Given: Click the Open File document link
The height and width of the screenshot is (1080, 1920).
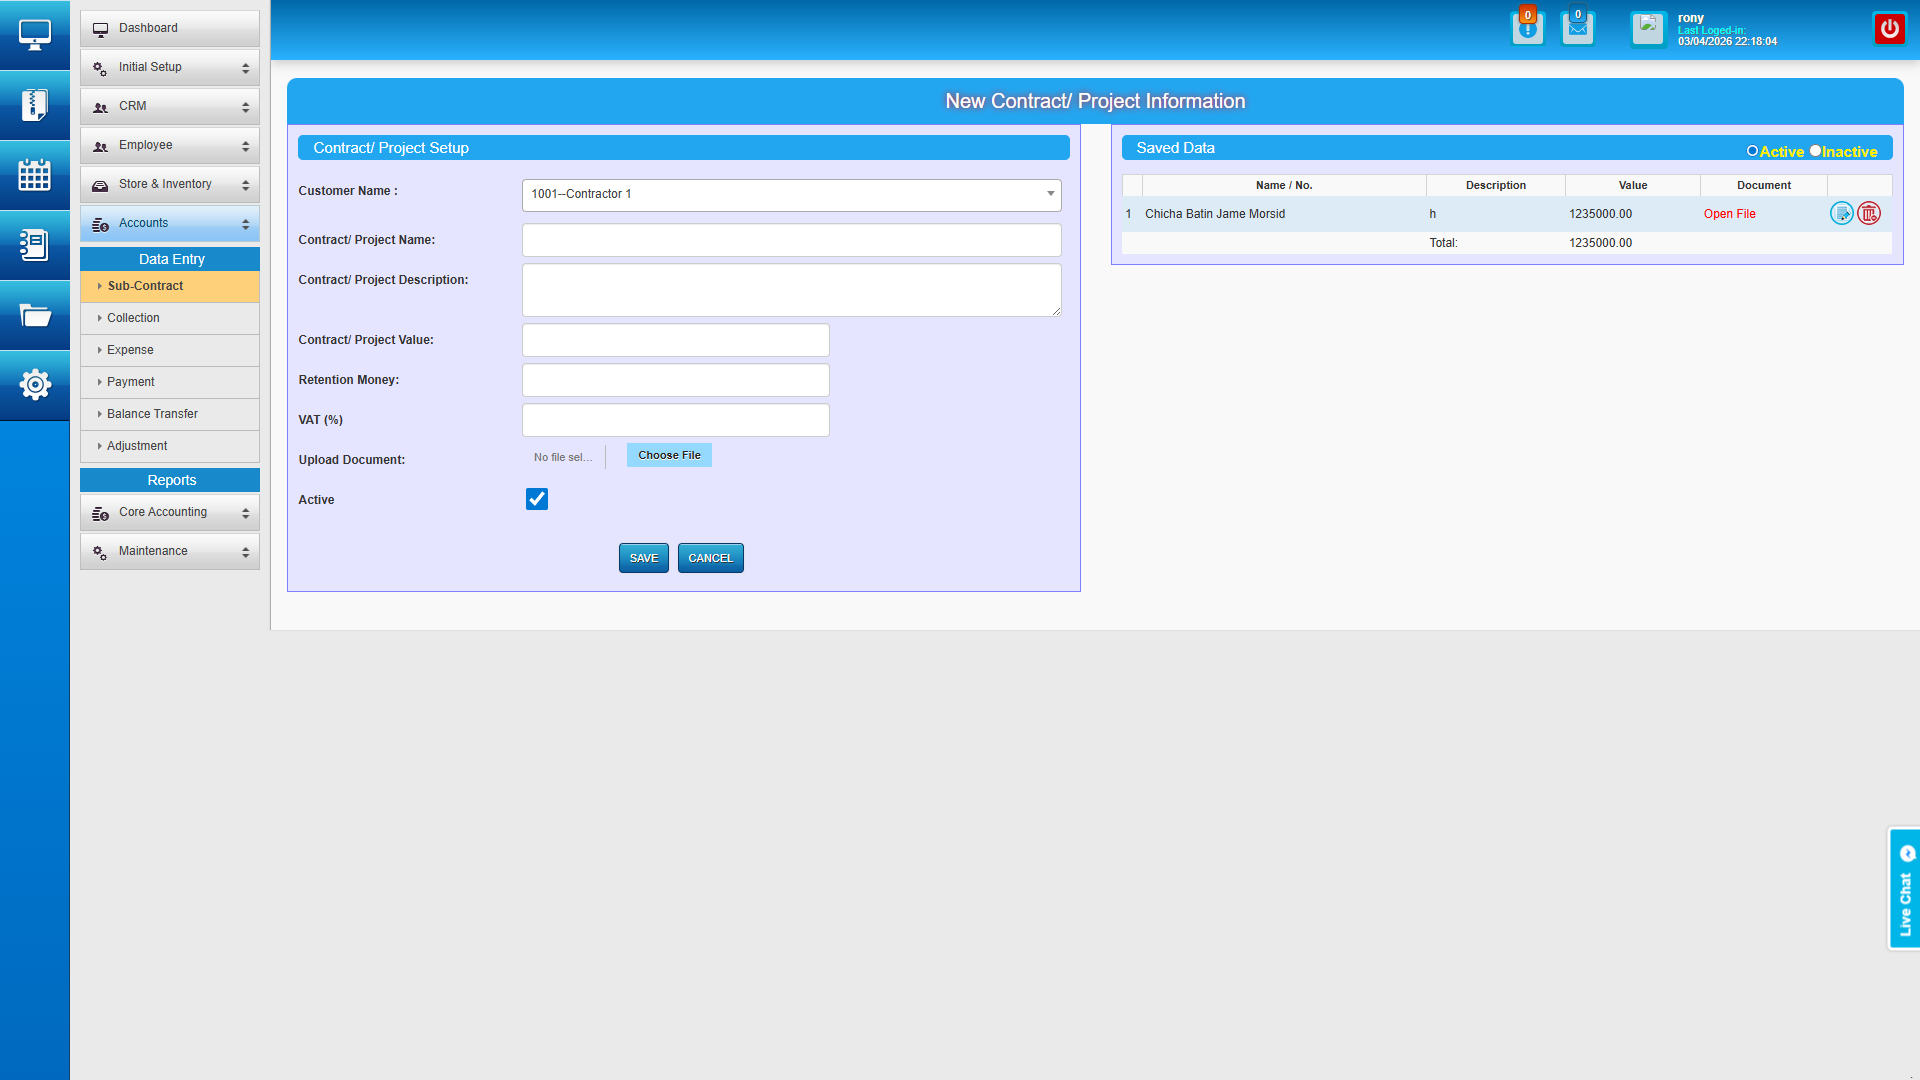Looking at the screenshot, I should [1729, 214].
